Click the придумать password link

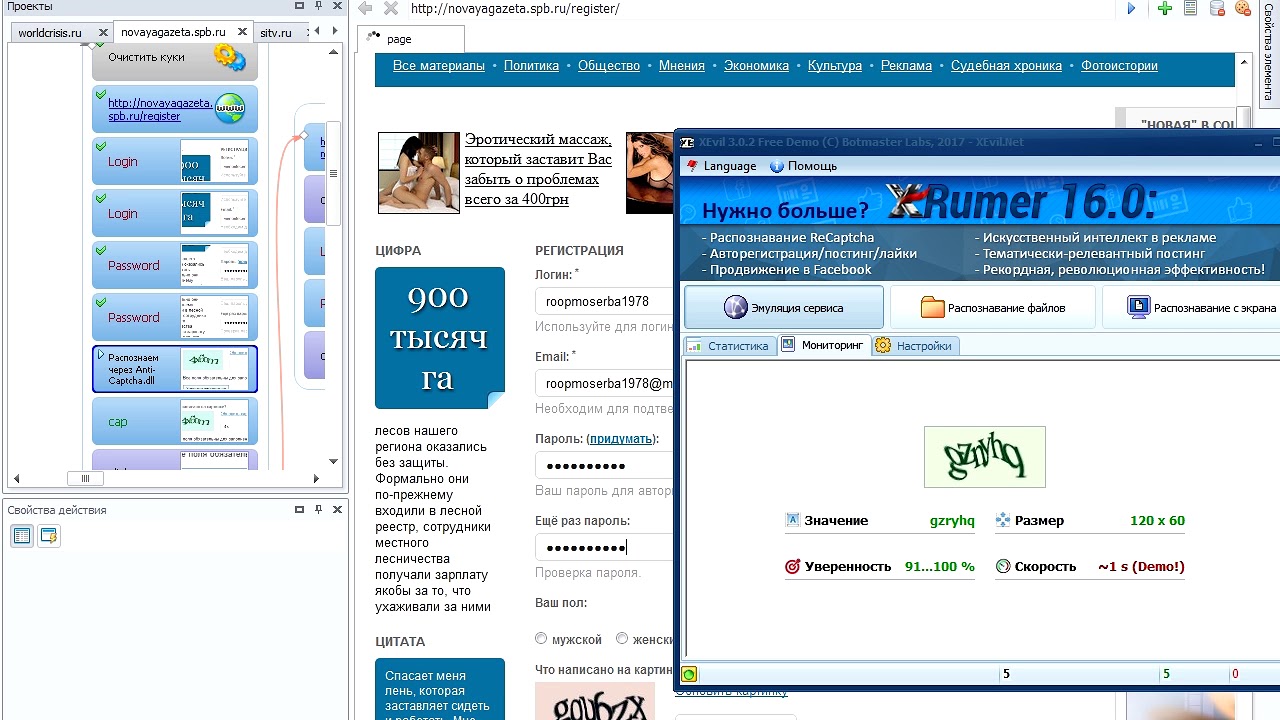tap(620, 439)
